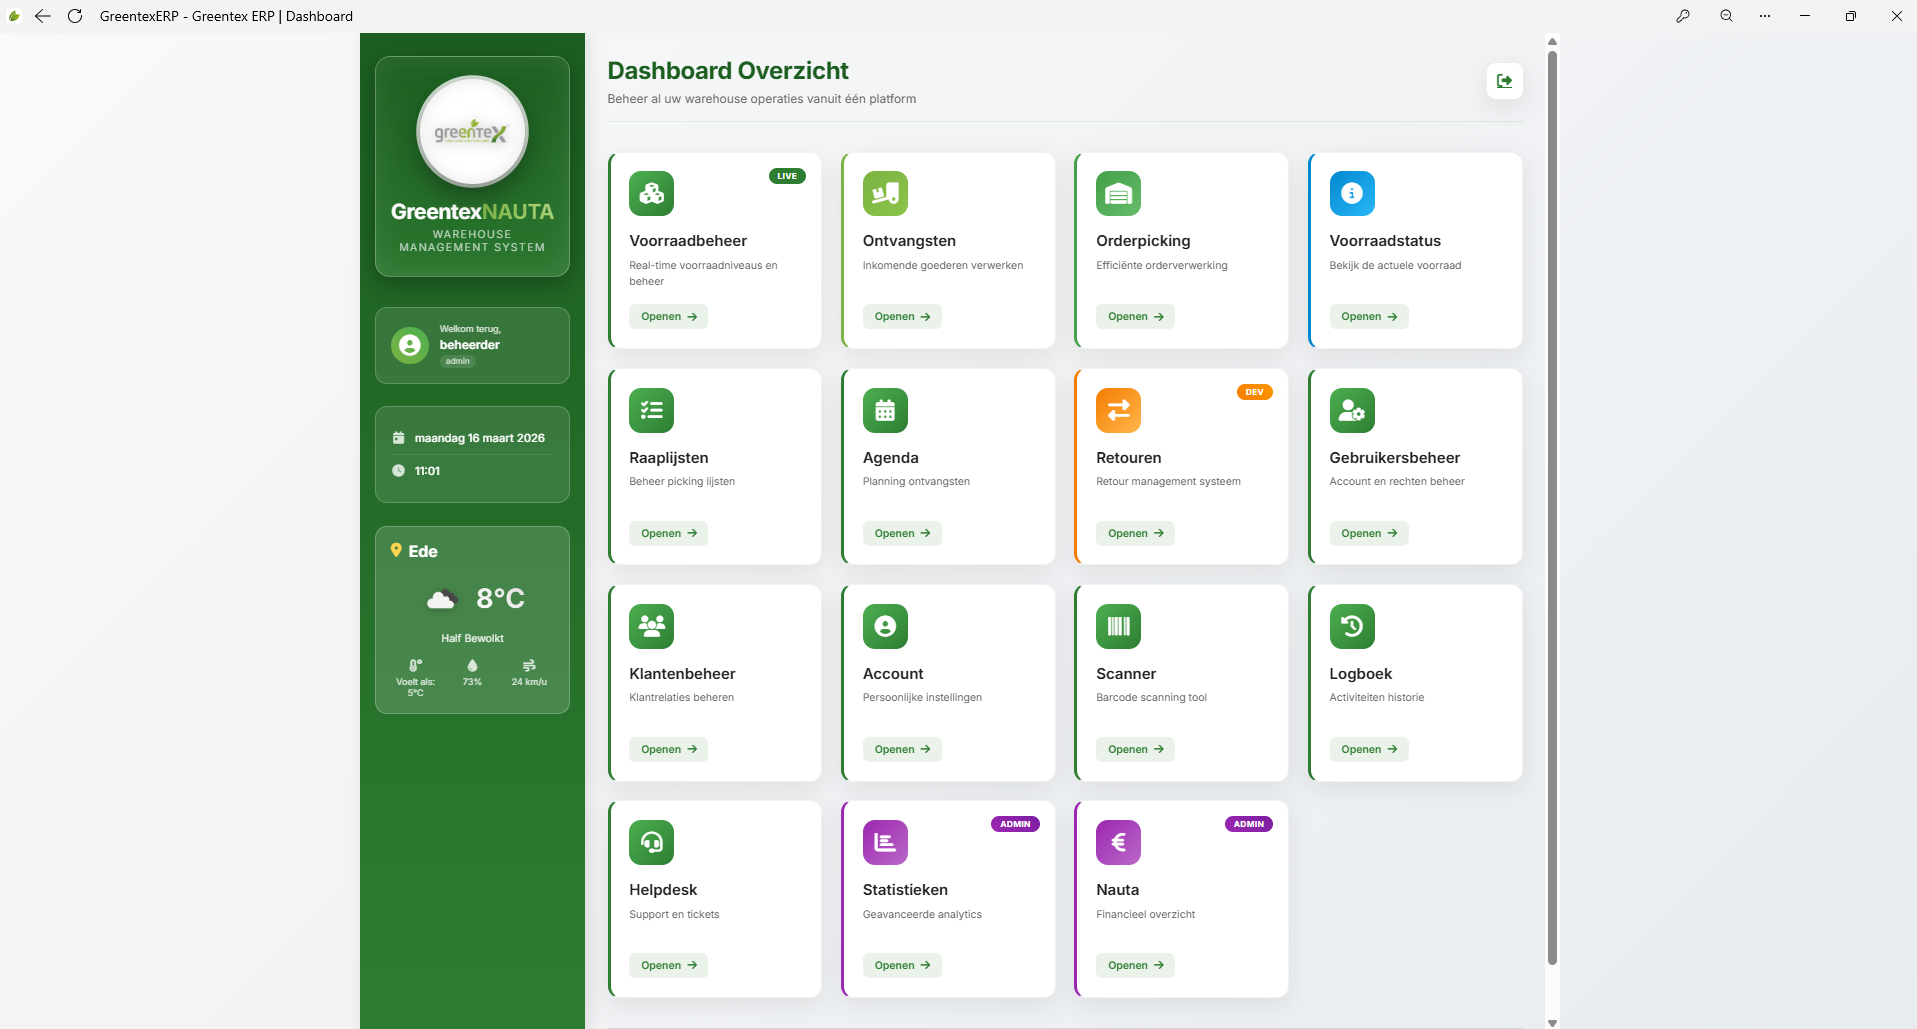The image size is (1917, 1029).
Task: Click the Raaplijsten checklist icon
Action: (x=651, y=410)
